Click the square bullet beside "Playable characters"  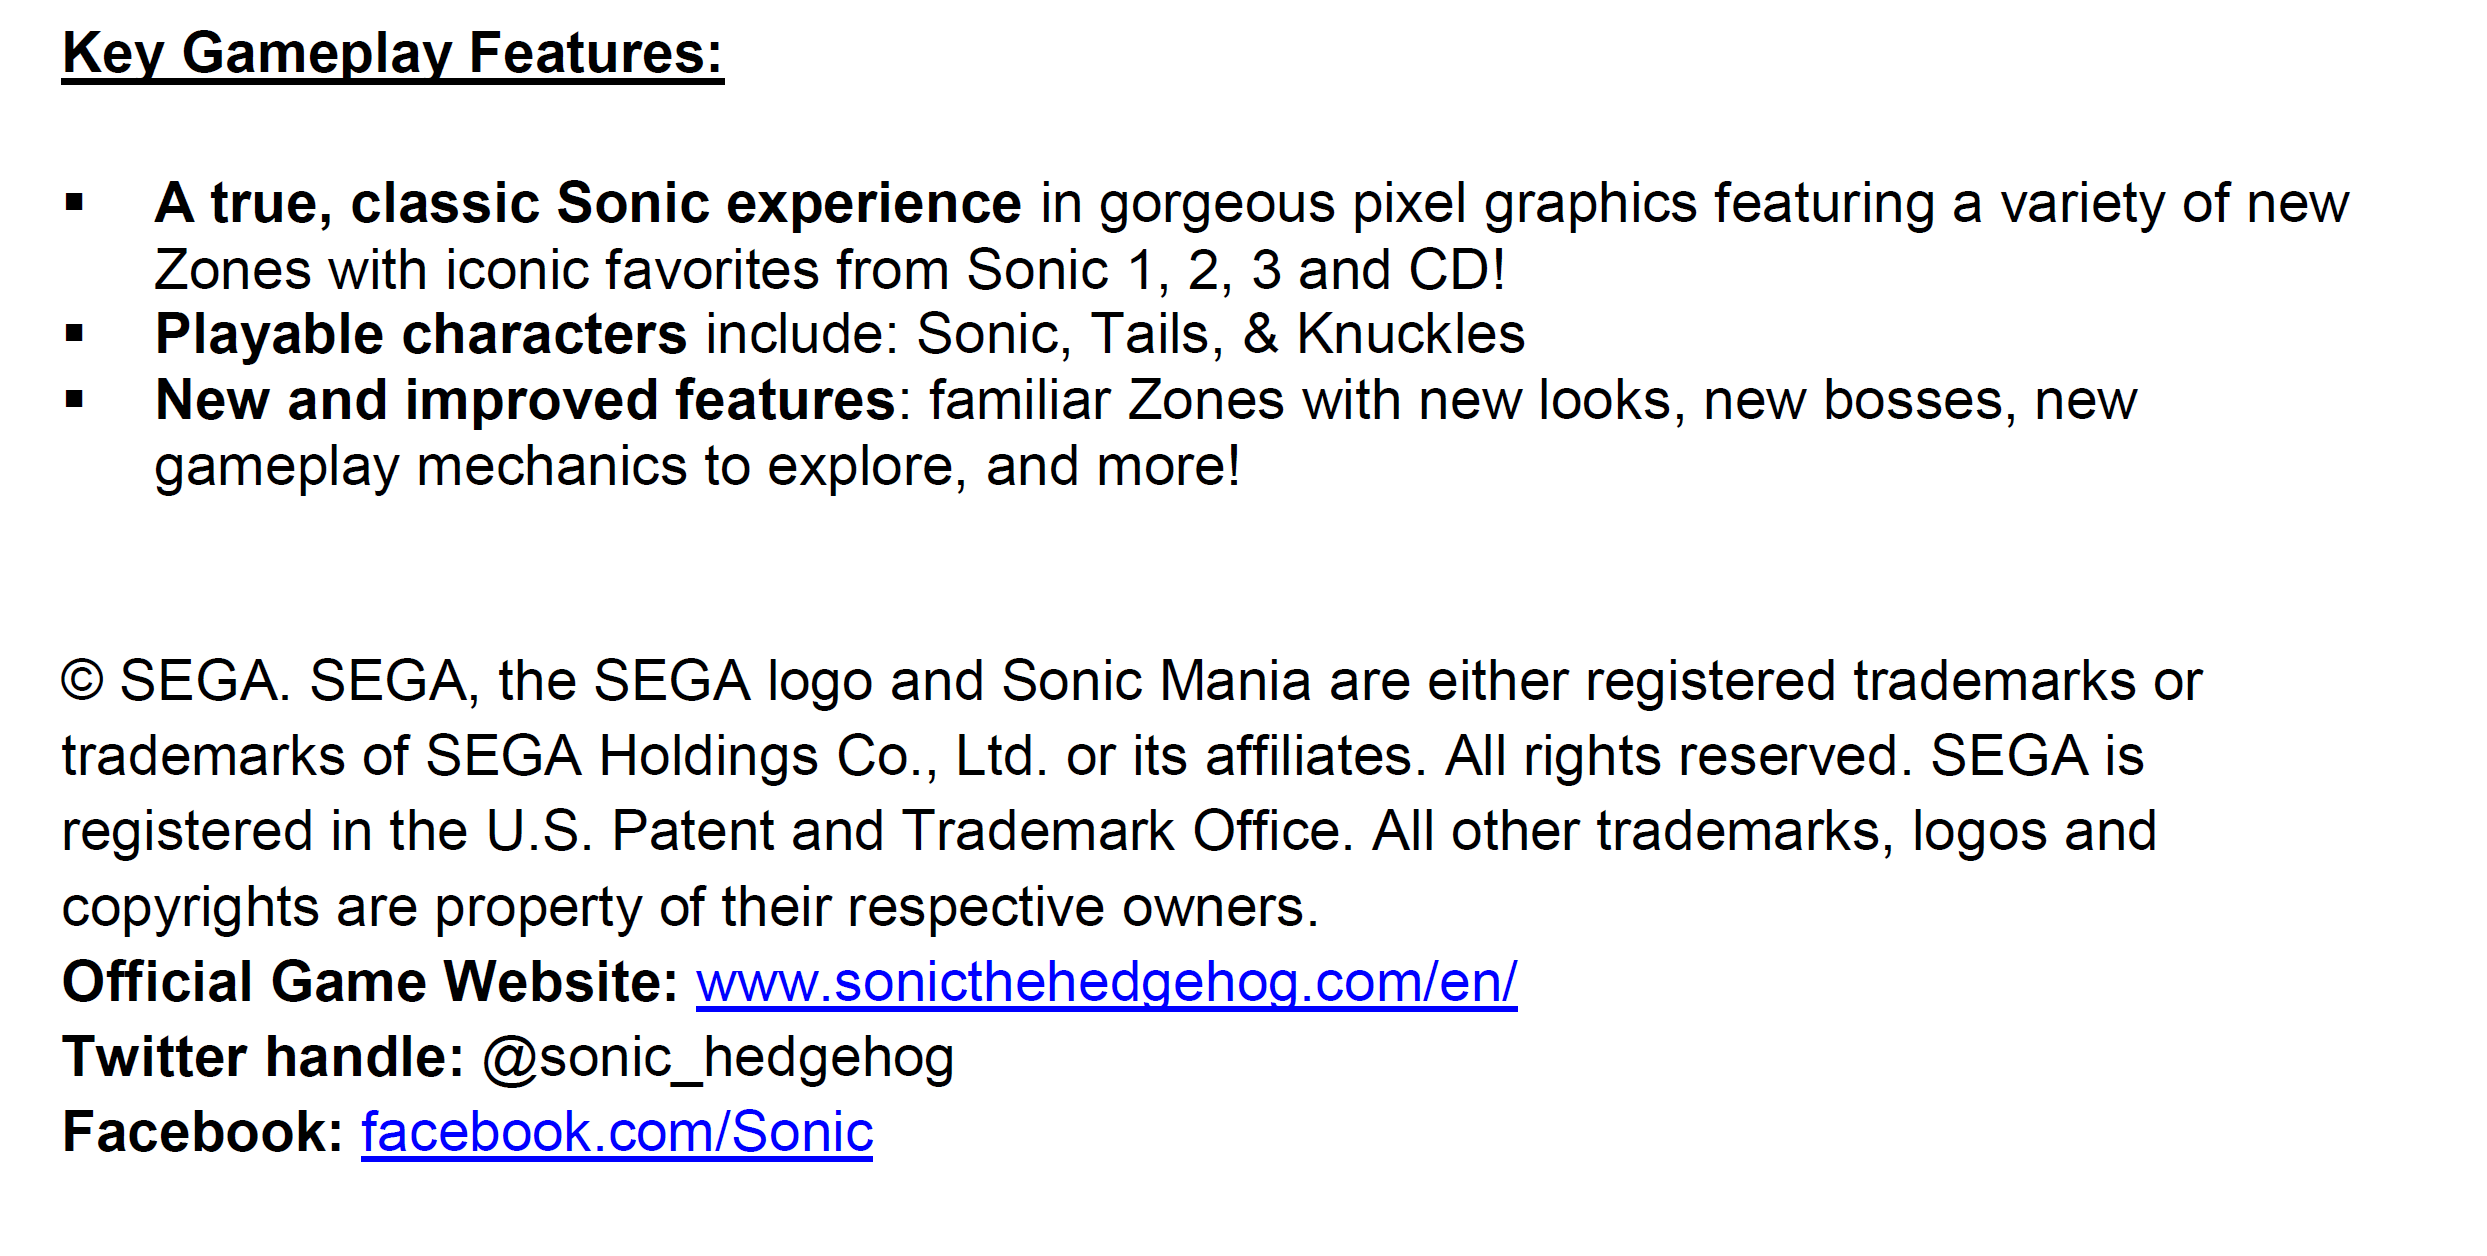click(x=74, y=334)
